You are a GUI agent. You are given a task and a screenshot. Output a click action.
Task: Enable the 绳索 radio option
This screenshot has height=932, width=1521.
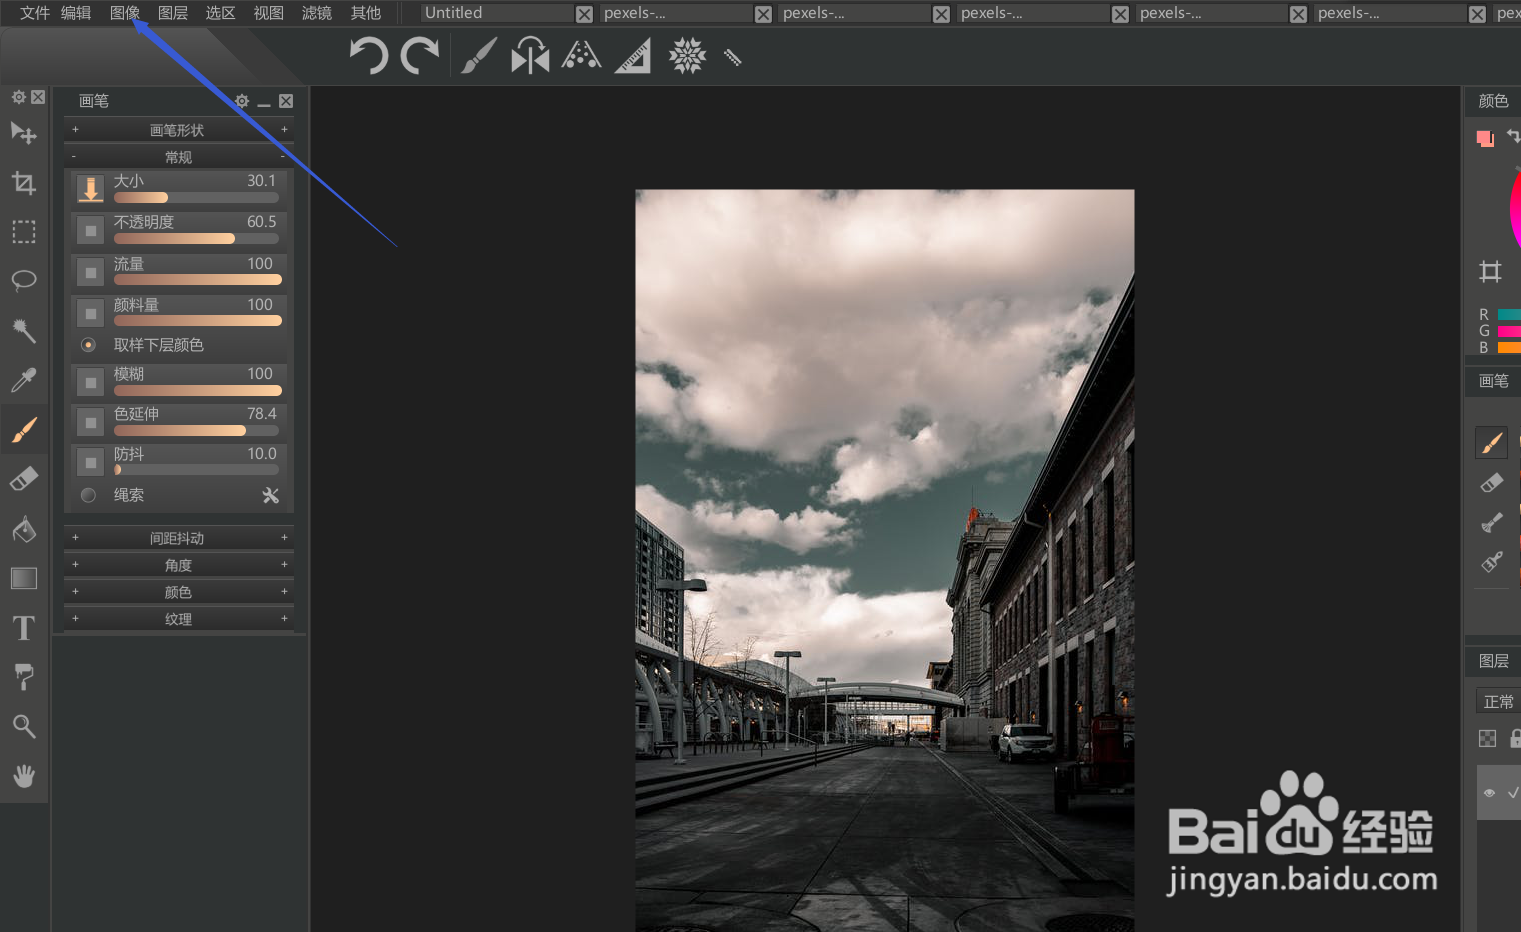click(88, 495)
